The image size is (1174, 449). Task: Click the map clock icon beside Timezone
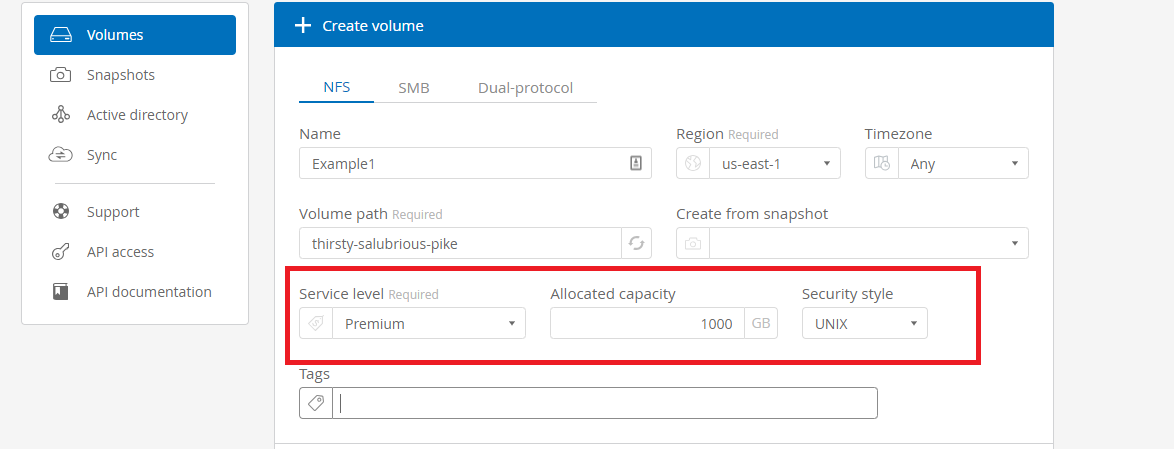(x=881, y=163)
